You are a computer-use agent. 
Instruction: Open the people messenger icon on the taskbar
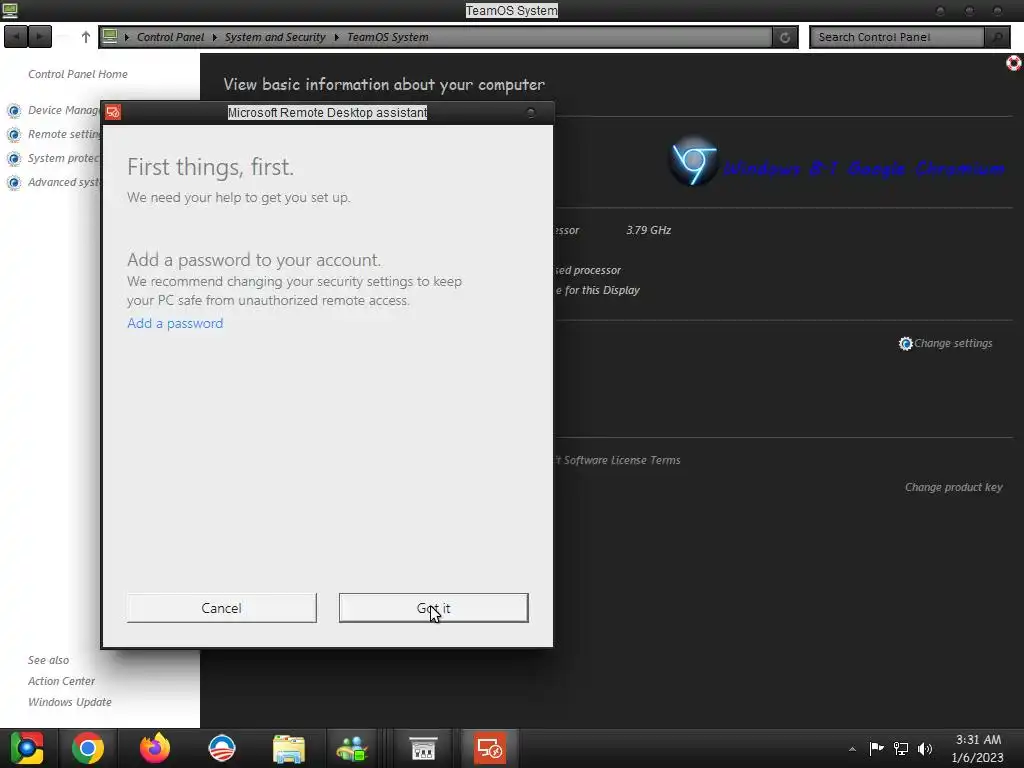coord(353,749)
